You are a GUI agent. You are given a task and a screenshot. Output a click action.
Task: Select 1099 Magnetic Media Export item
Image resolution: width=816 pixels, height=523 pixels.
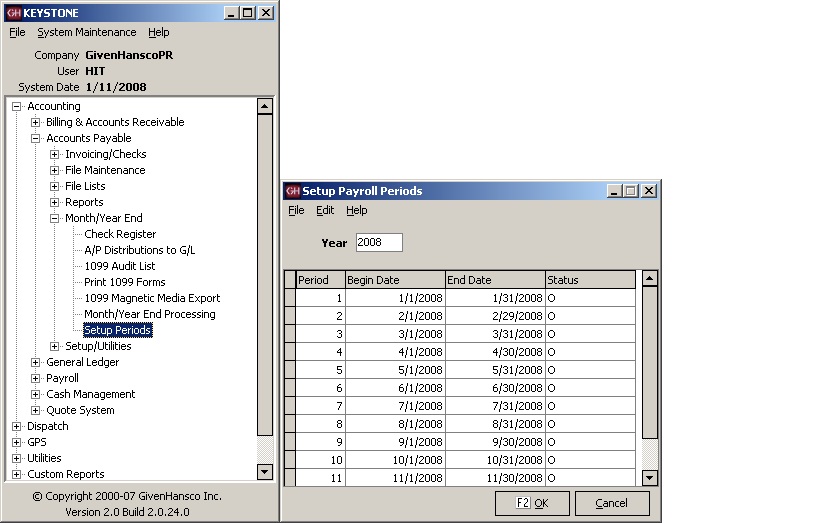coord(152,298)
